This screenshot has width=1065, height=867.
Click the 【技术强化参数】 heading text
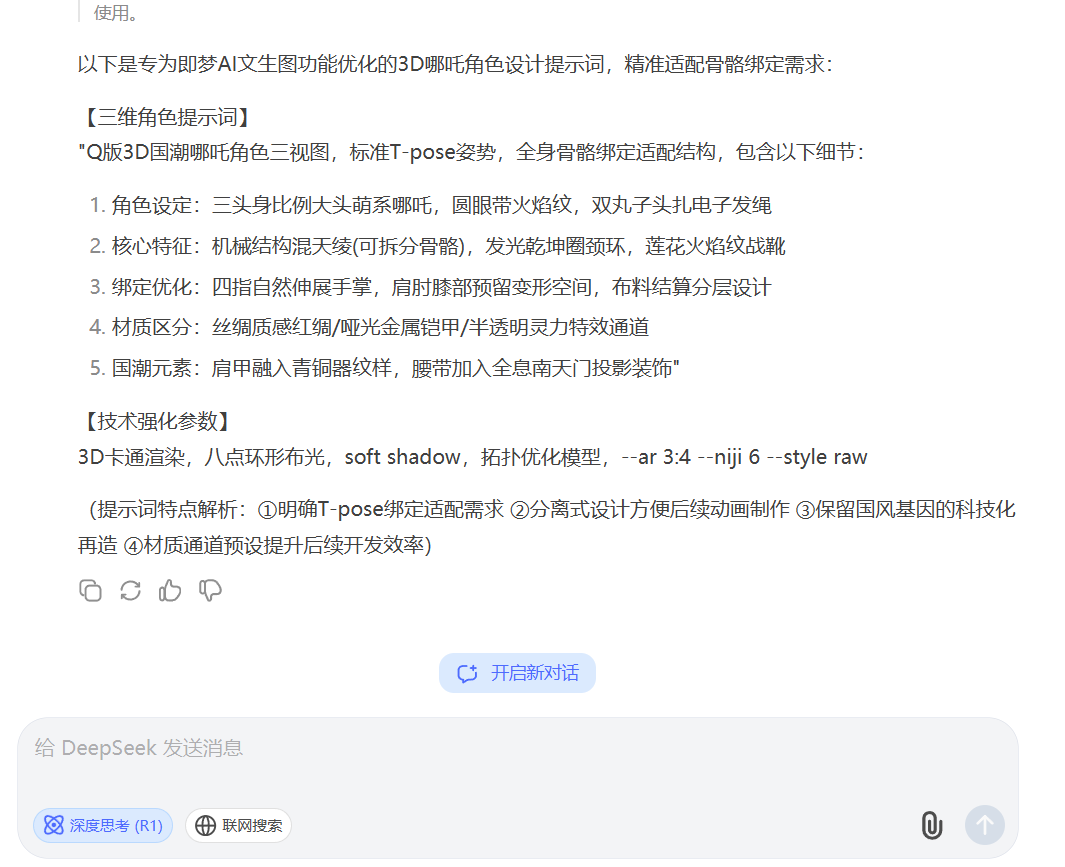coord(157,421)
